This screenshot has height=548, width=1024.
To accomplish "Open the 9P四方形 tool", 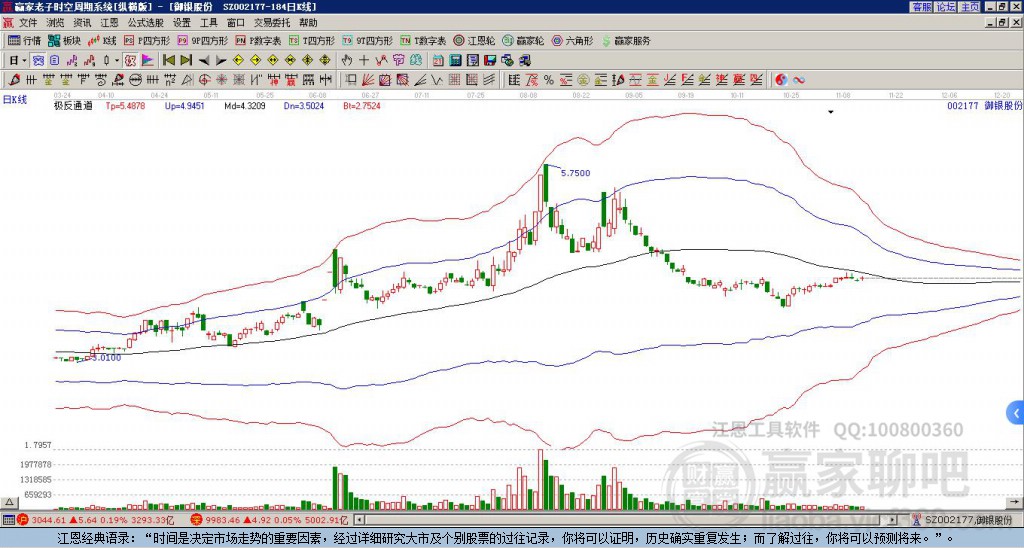I will [202, 40].
